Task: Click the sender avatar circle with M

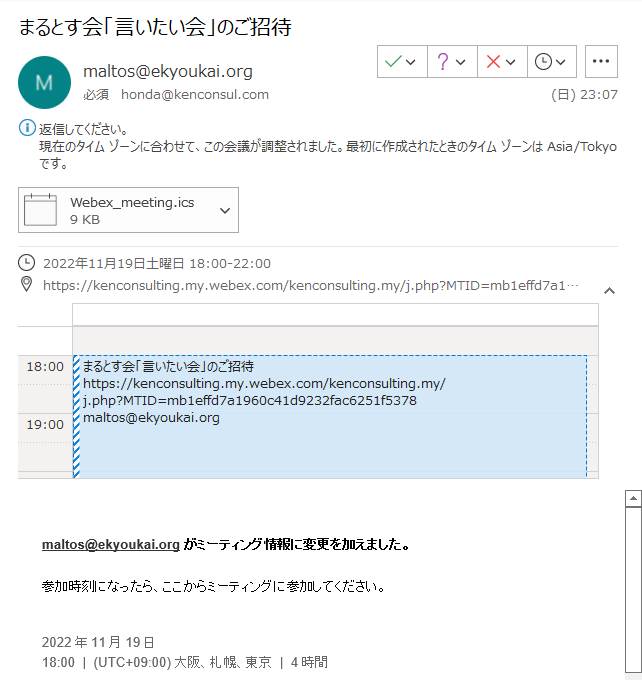Action: pos(44,82)
